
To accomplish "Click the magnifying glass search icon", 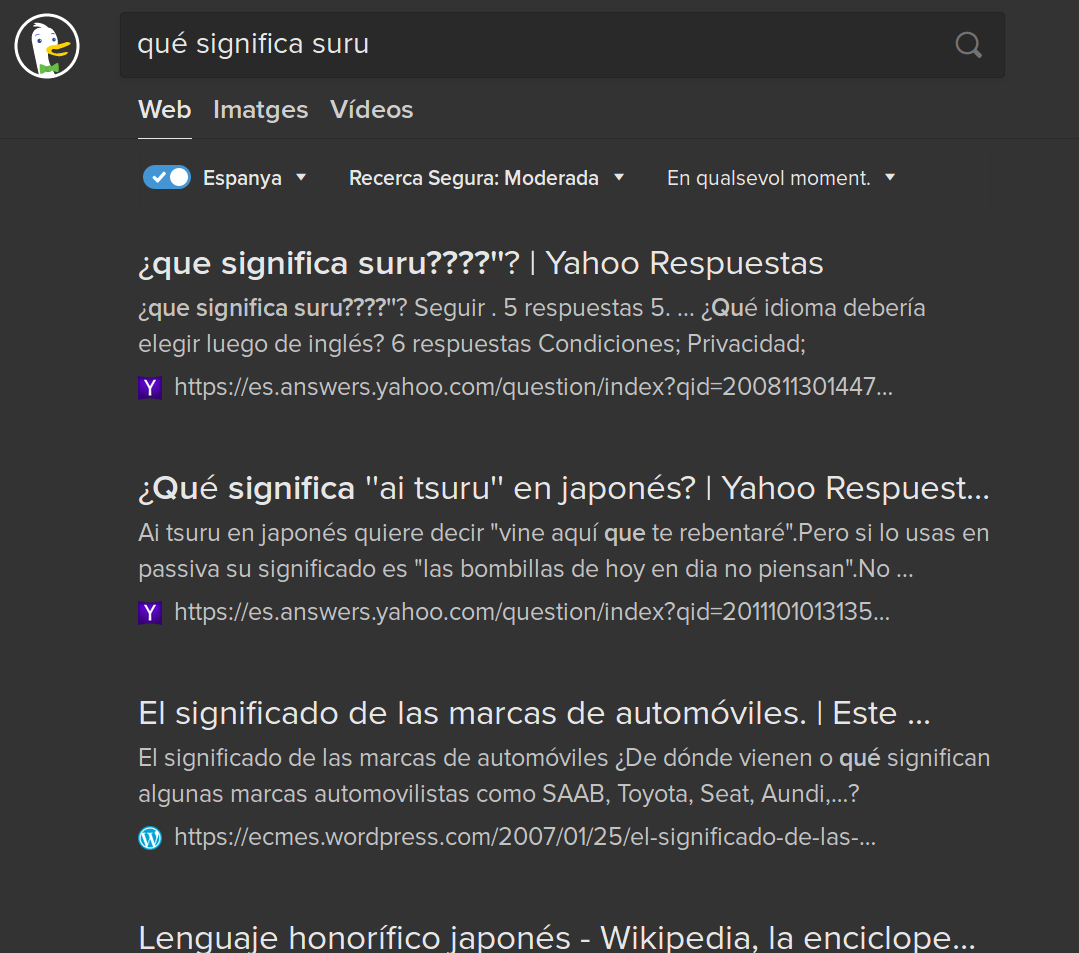I will (968, 45).
